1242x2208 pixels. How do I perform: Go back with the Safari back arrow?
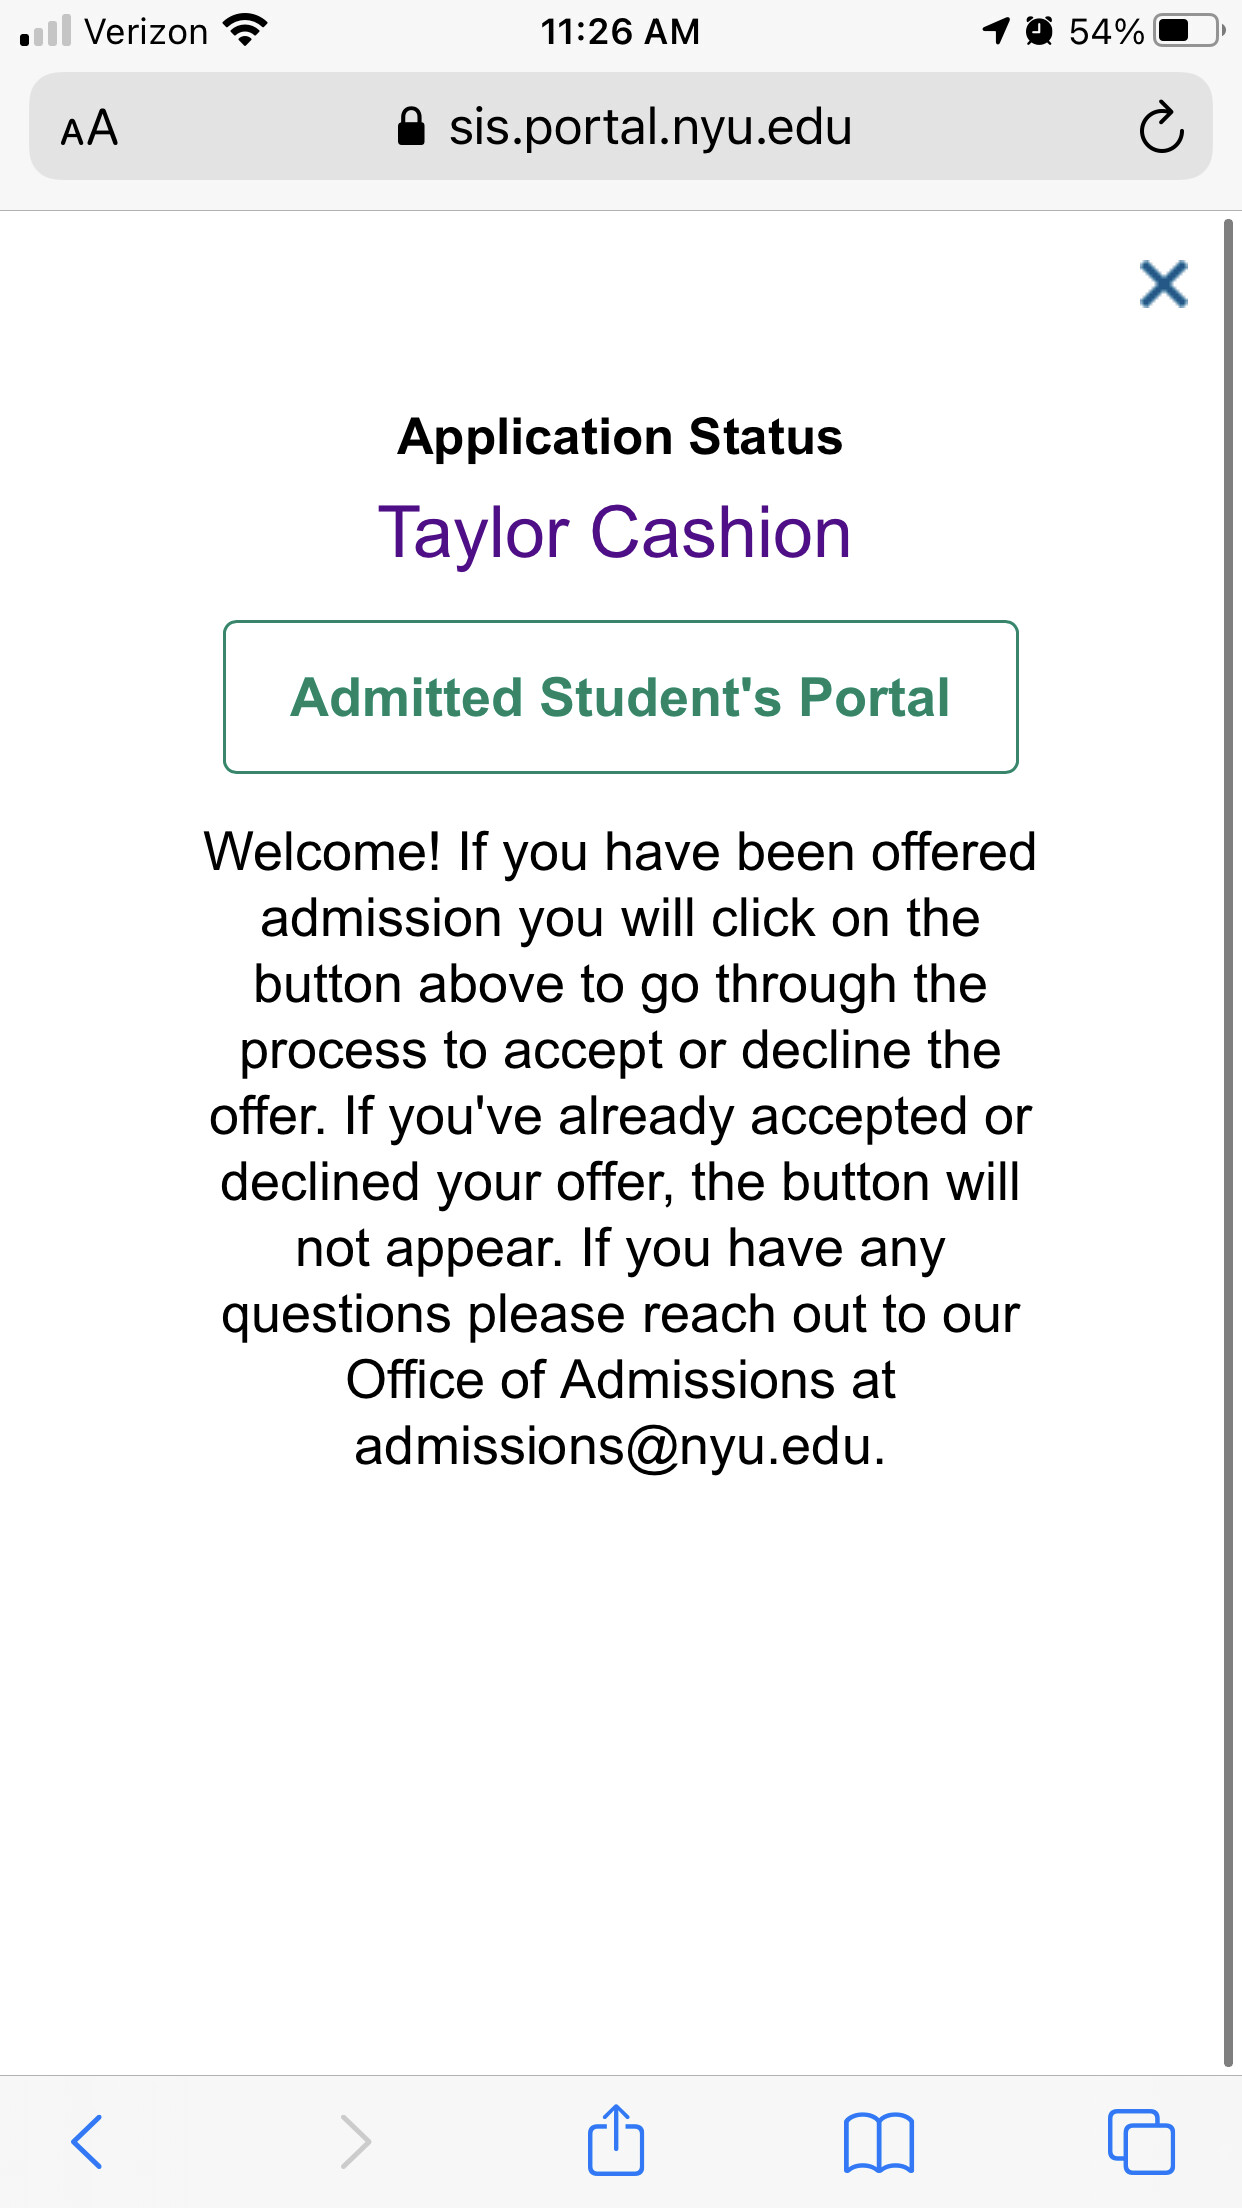87,2141
